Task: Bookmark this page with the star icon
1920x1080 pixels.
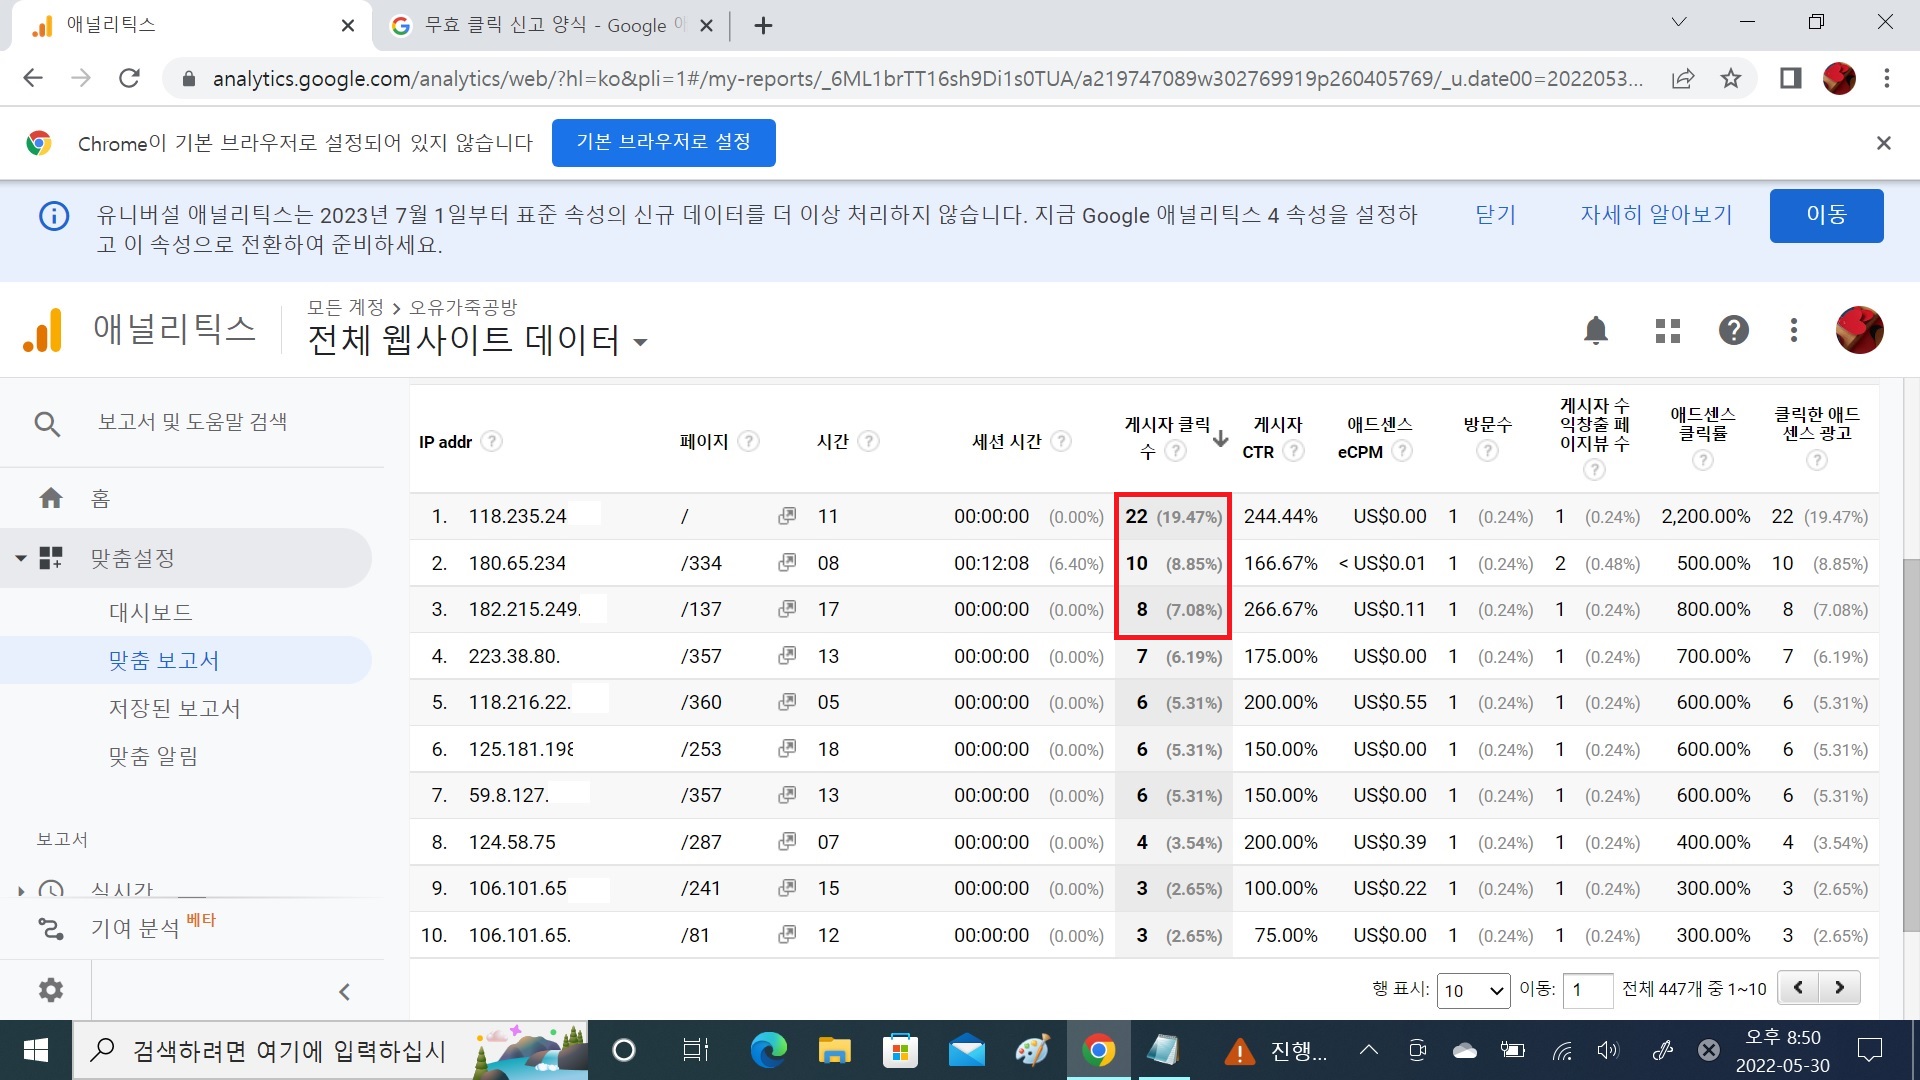Action: pos(1731,78)
